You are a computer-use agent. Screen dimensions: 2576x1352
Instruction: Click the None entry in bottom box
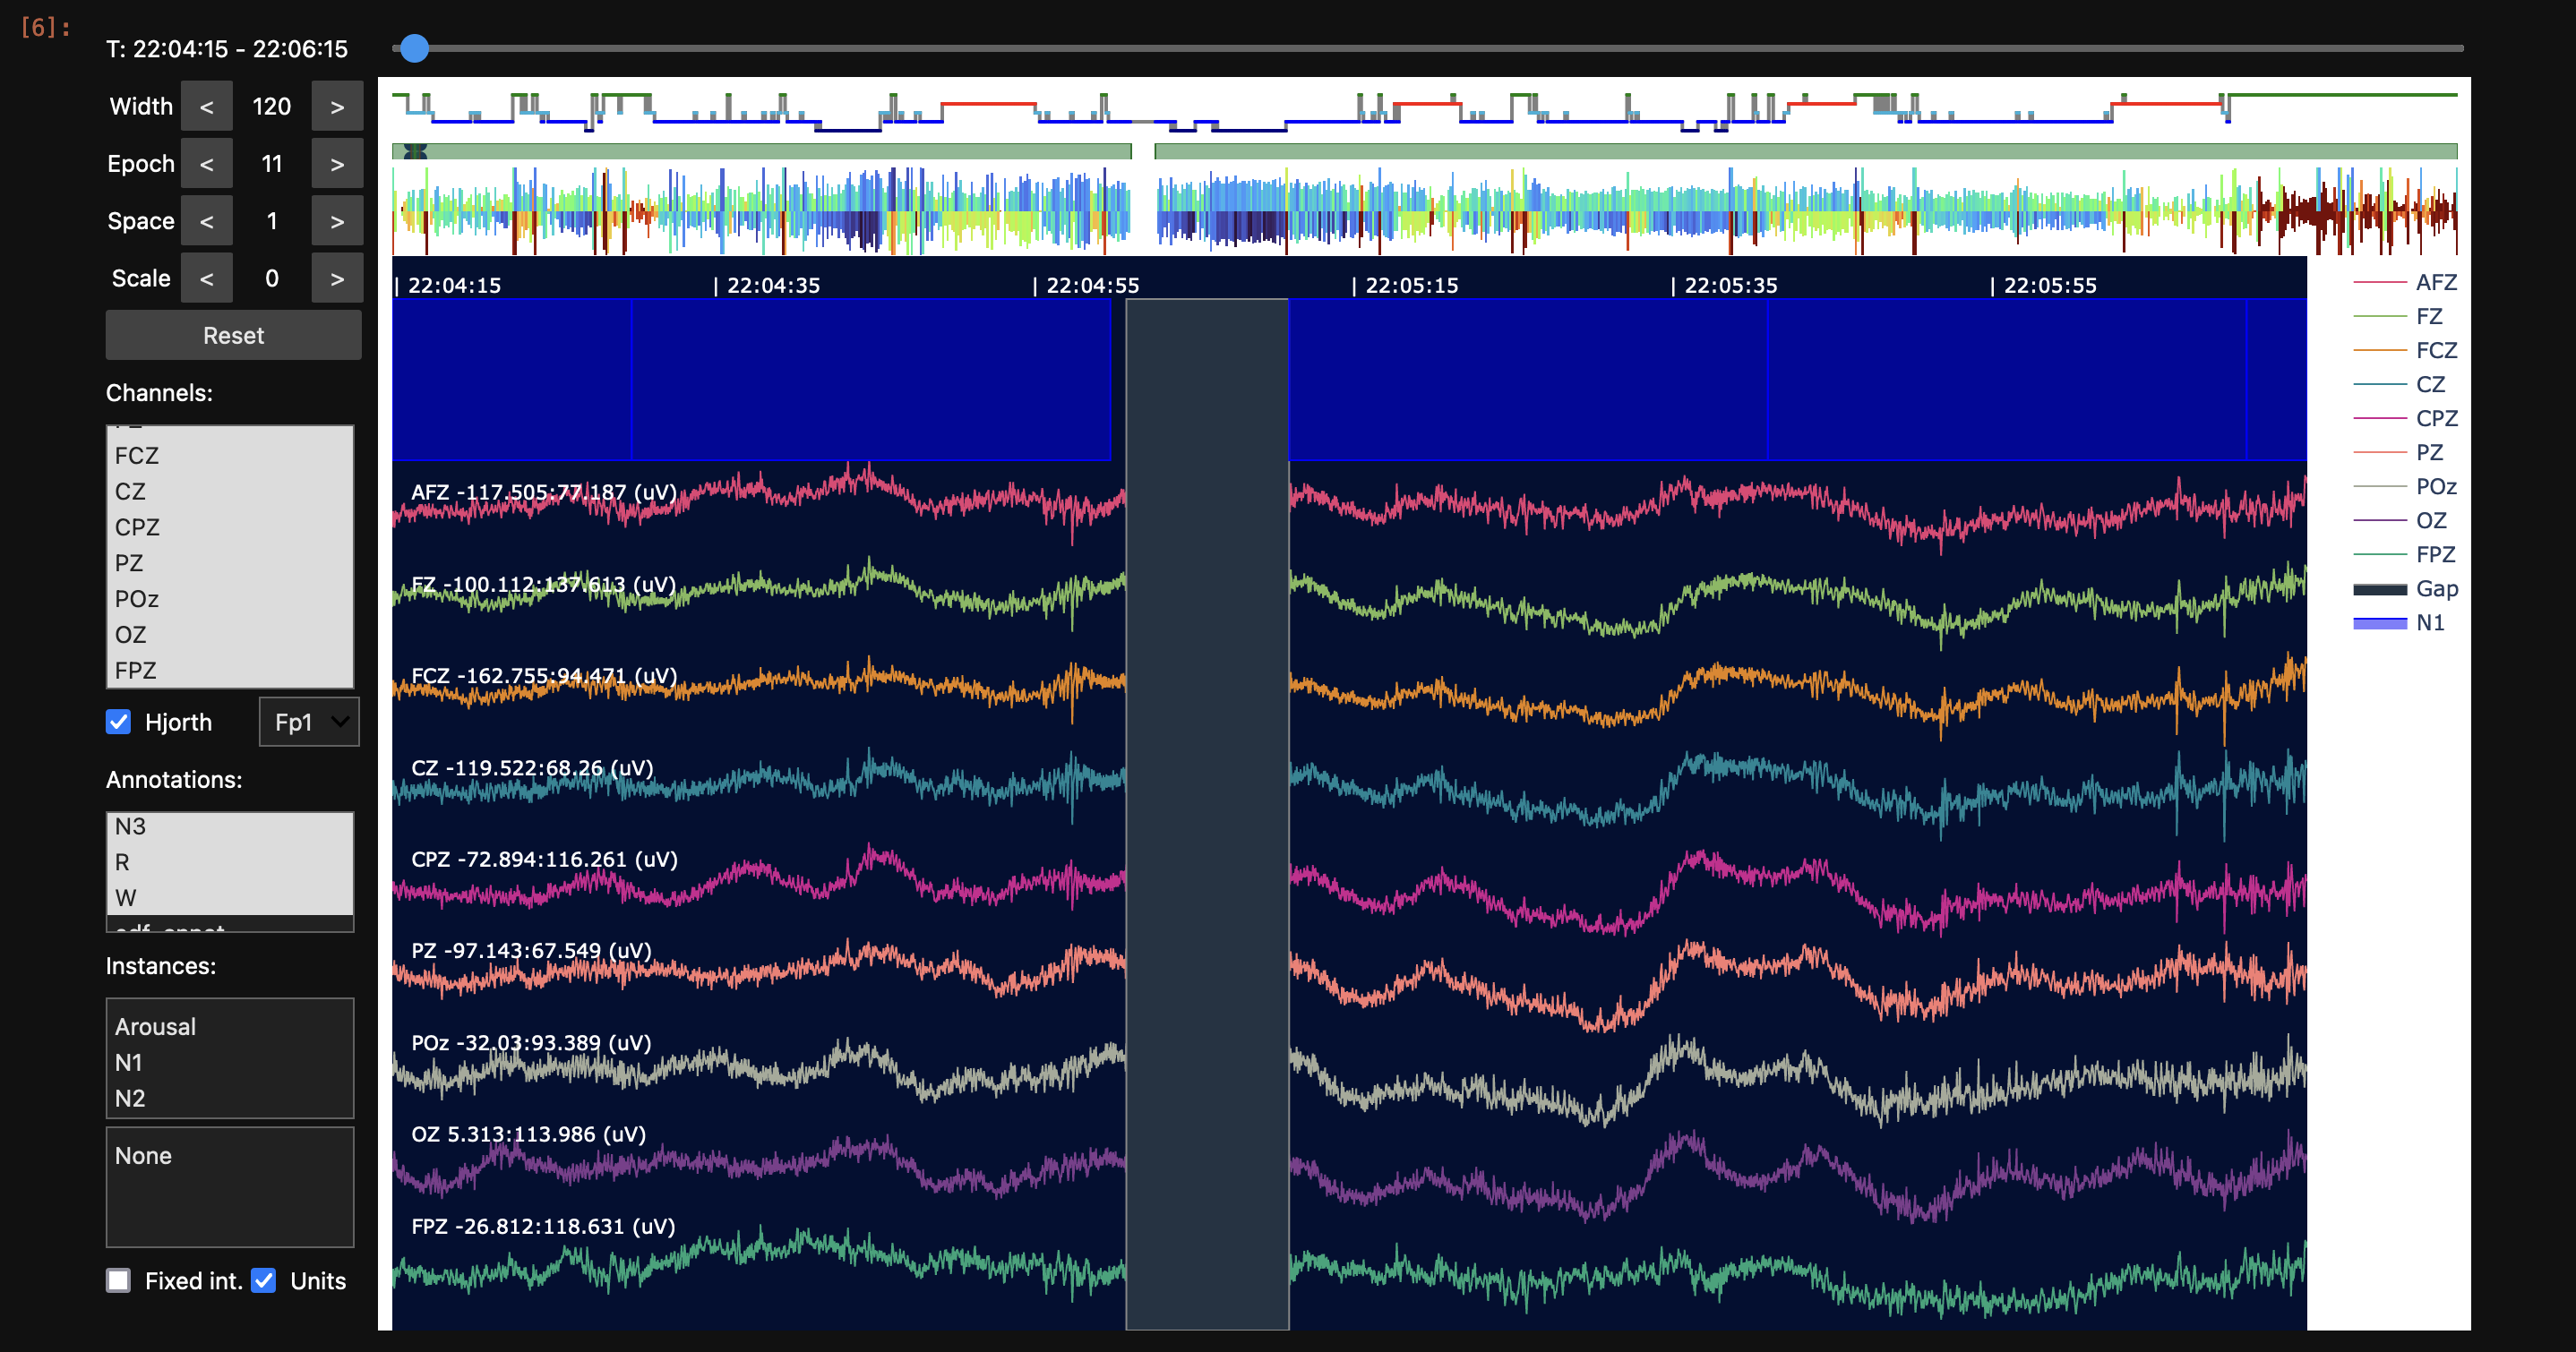[x=143, y=1156]
